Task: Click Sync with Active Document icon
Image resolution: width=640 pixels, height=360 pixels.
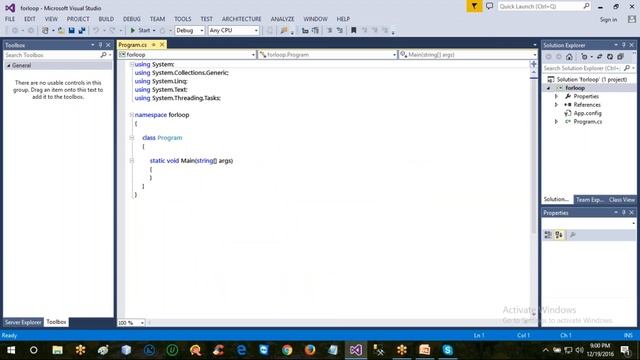Action: [599, 57]
